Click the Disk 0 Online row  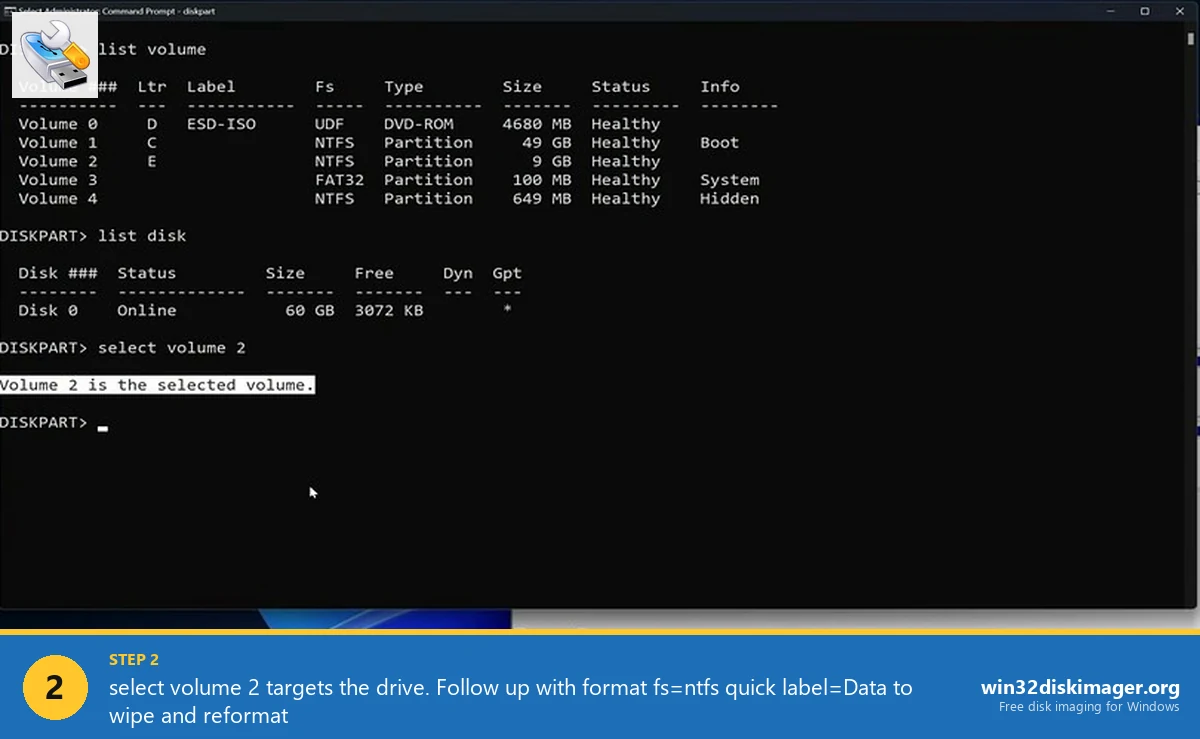(x=200, y=310)
